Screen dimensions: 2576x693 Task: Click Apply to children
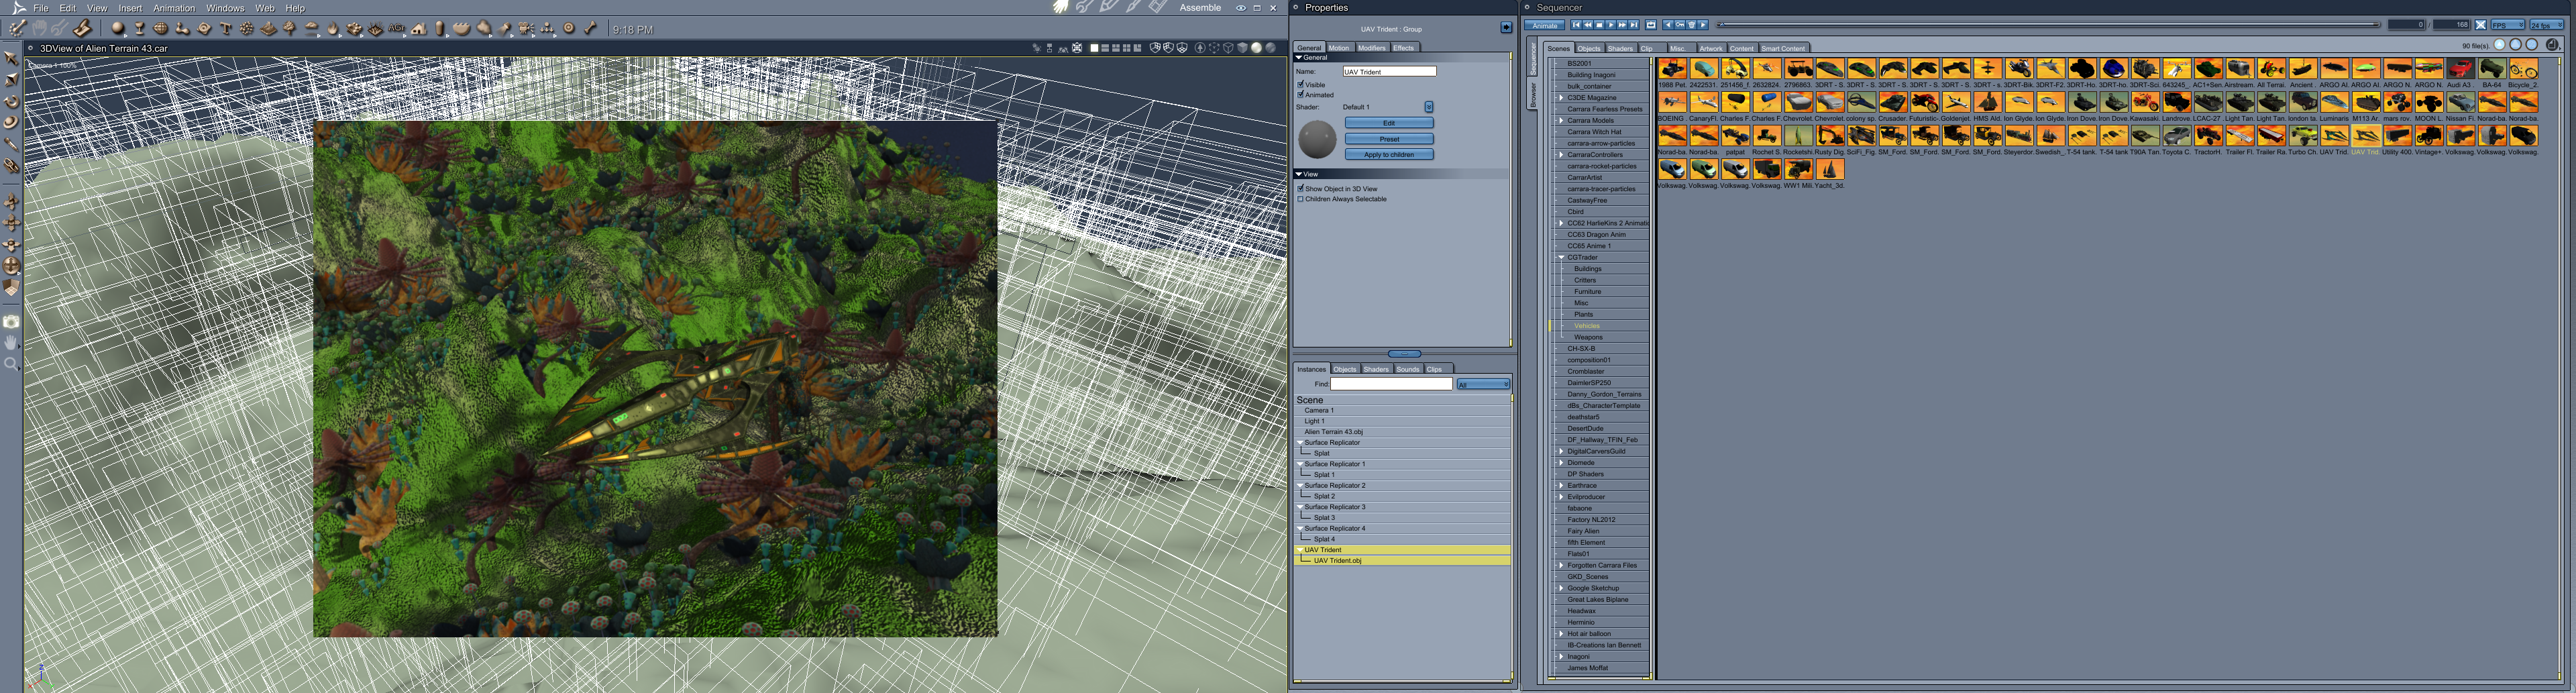coord(1389,155)
